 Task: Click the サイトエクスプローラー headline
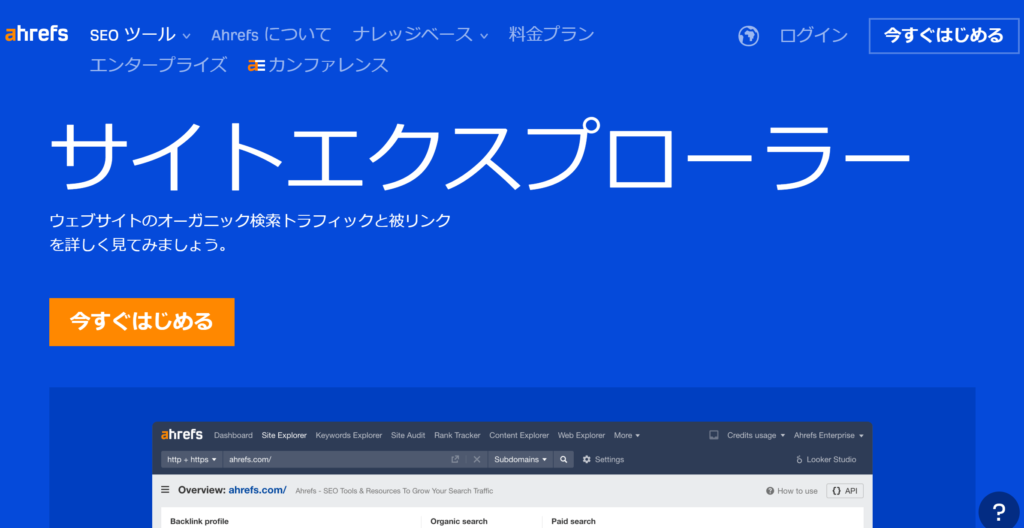pos(480,154)
